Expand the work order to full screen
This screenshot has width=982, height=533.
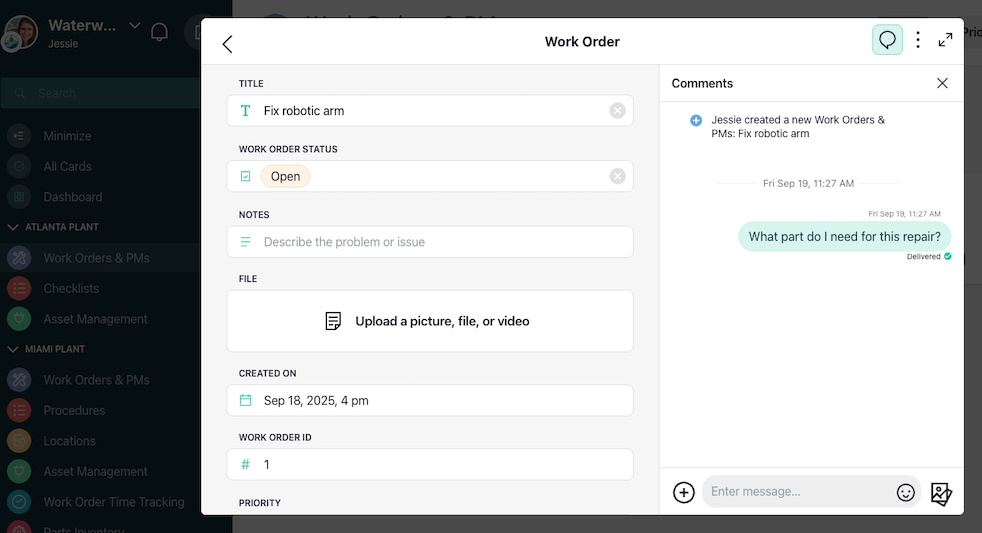[945, 40]
